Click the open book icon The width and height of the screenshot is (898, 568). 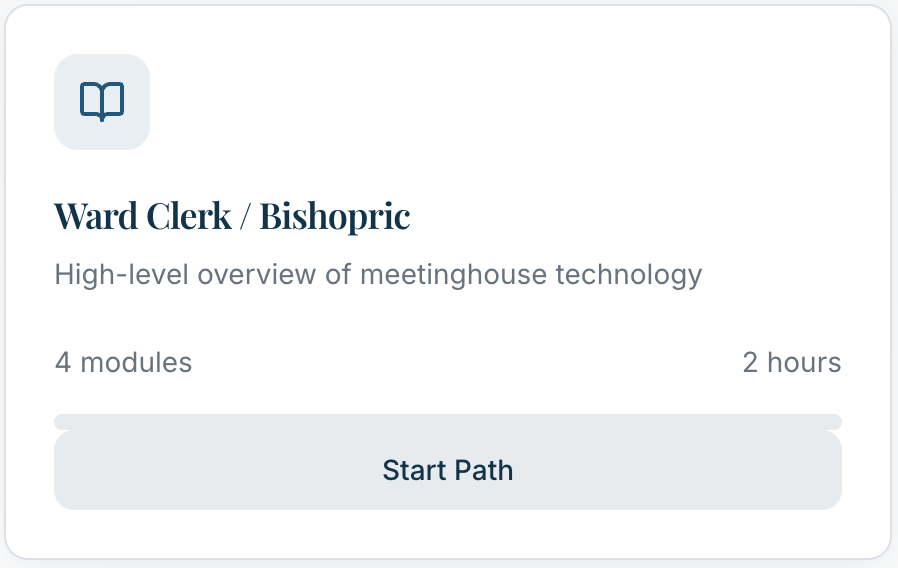coord(102,101)
